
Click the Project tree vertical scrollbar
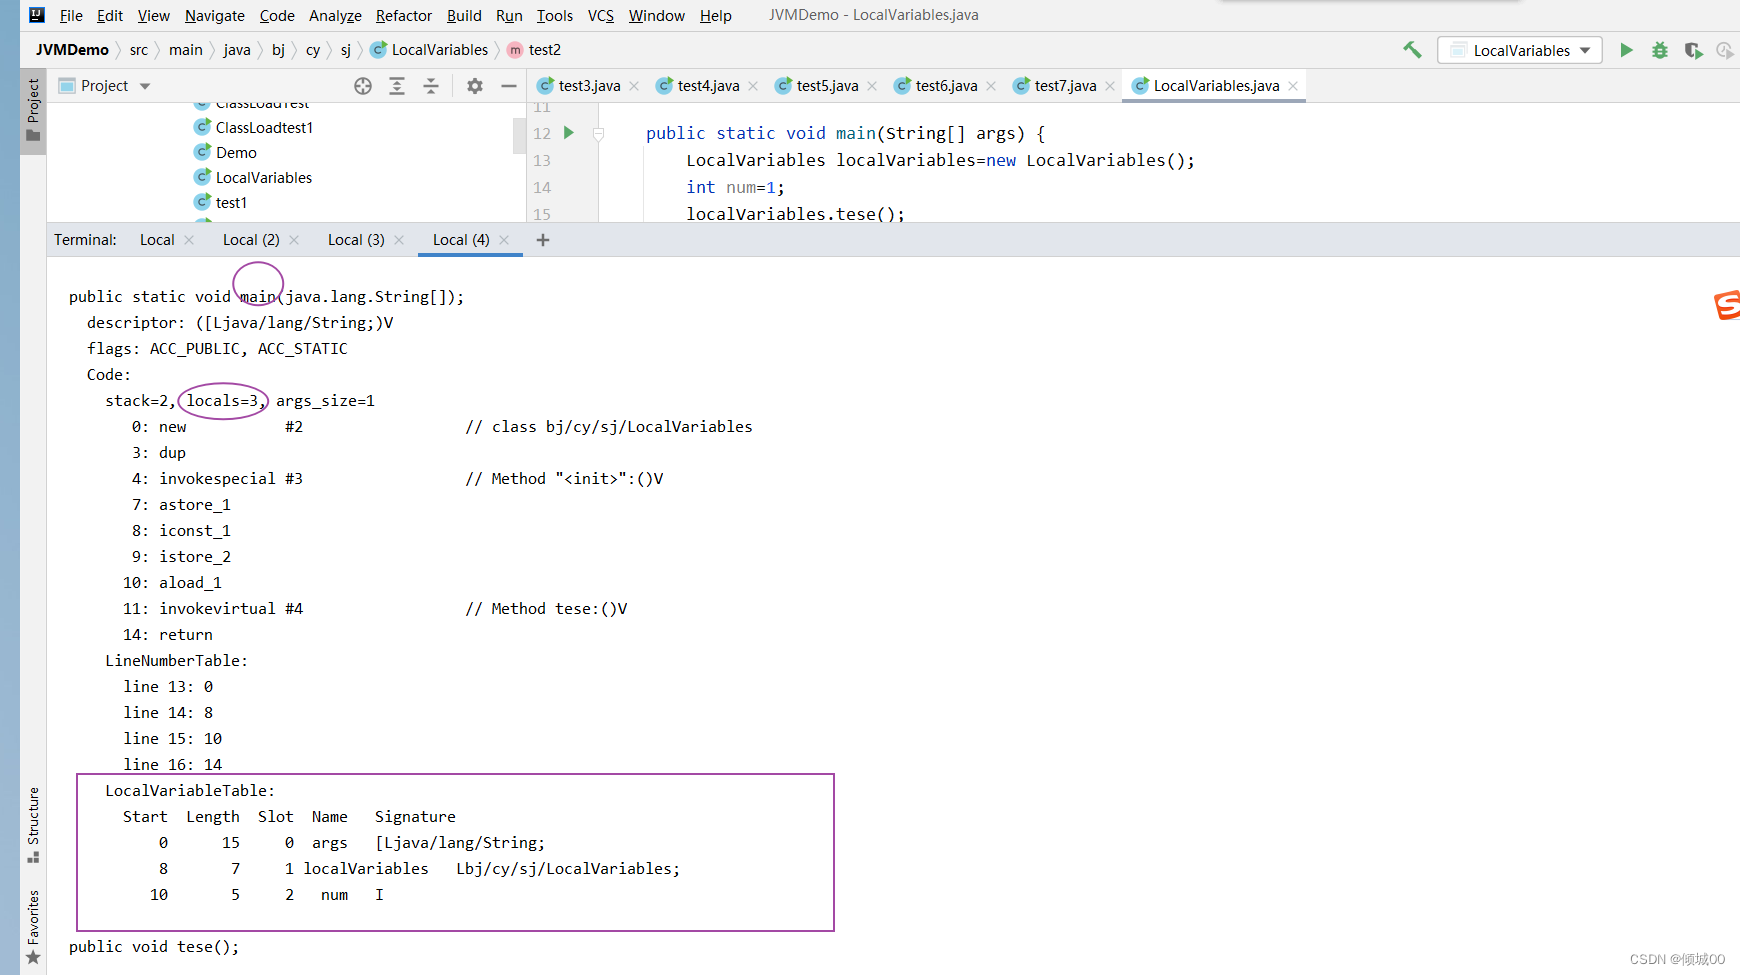pyautogui.click(x=519, y=135)
